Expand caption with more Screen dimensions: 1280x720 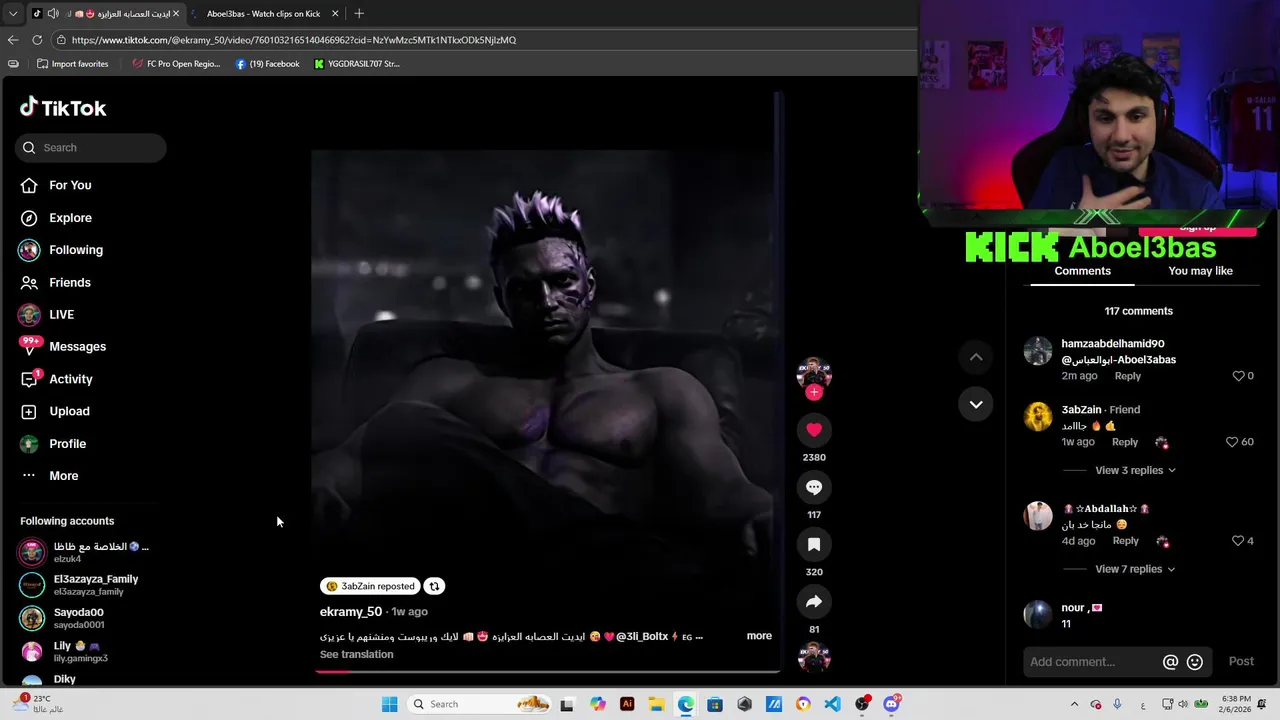pyautogui.click(x=759, y=636)
